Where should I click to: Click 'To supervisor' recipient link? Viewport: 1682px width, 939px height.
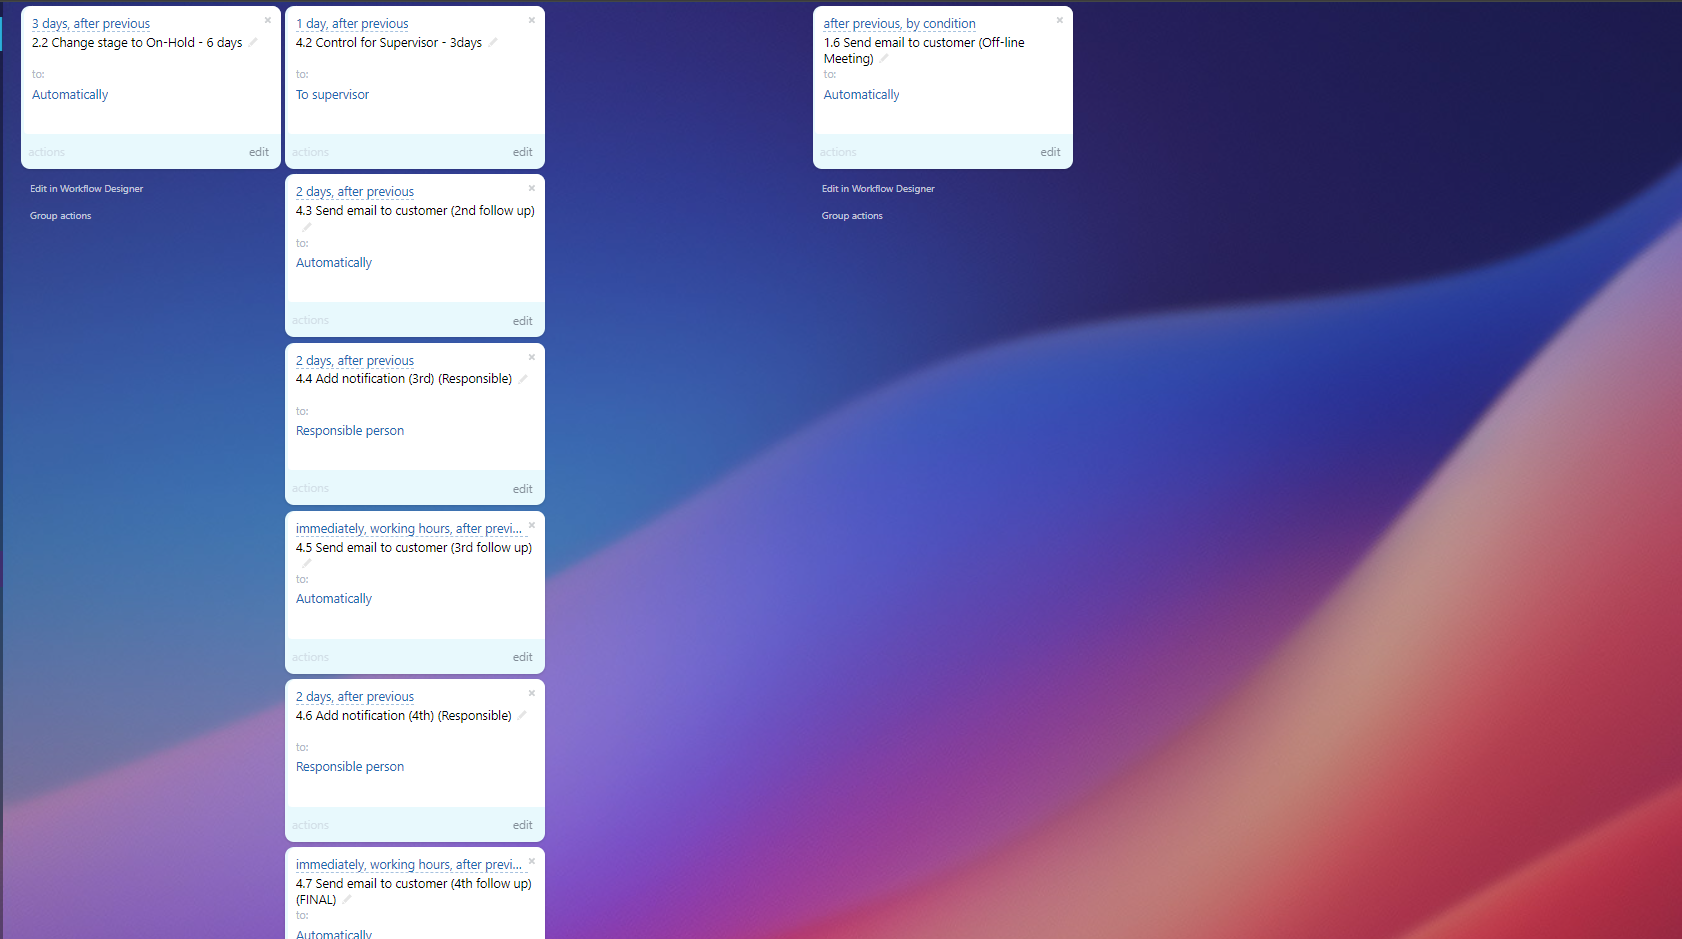[x=332, y=95]
